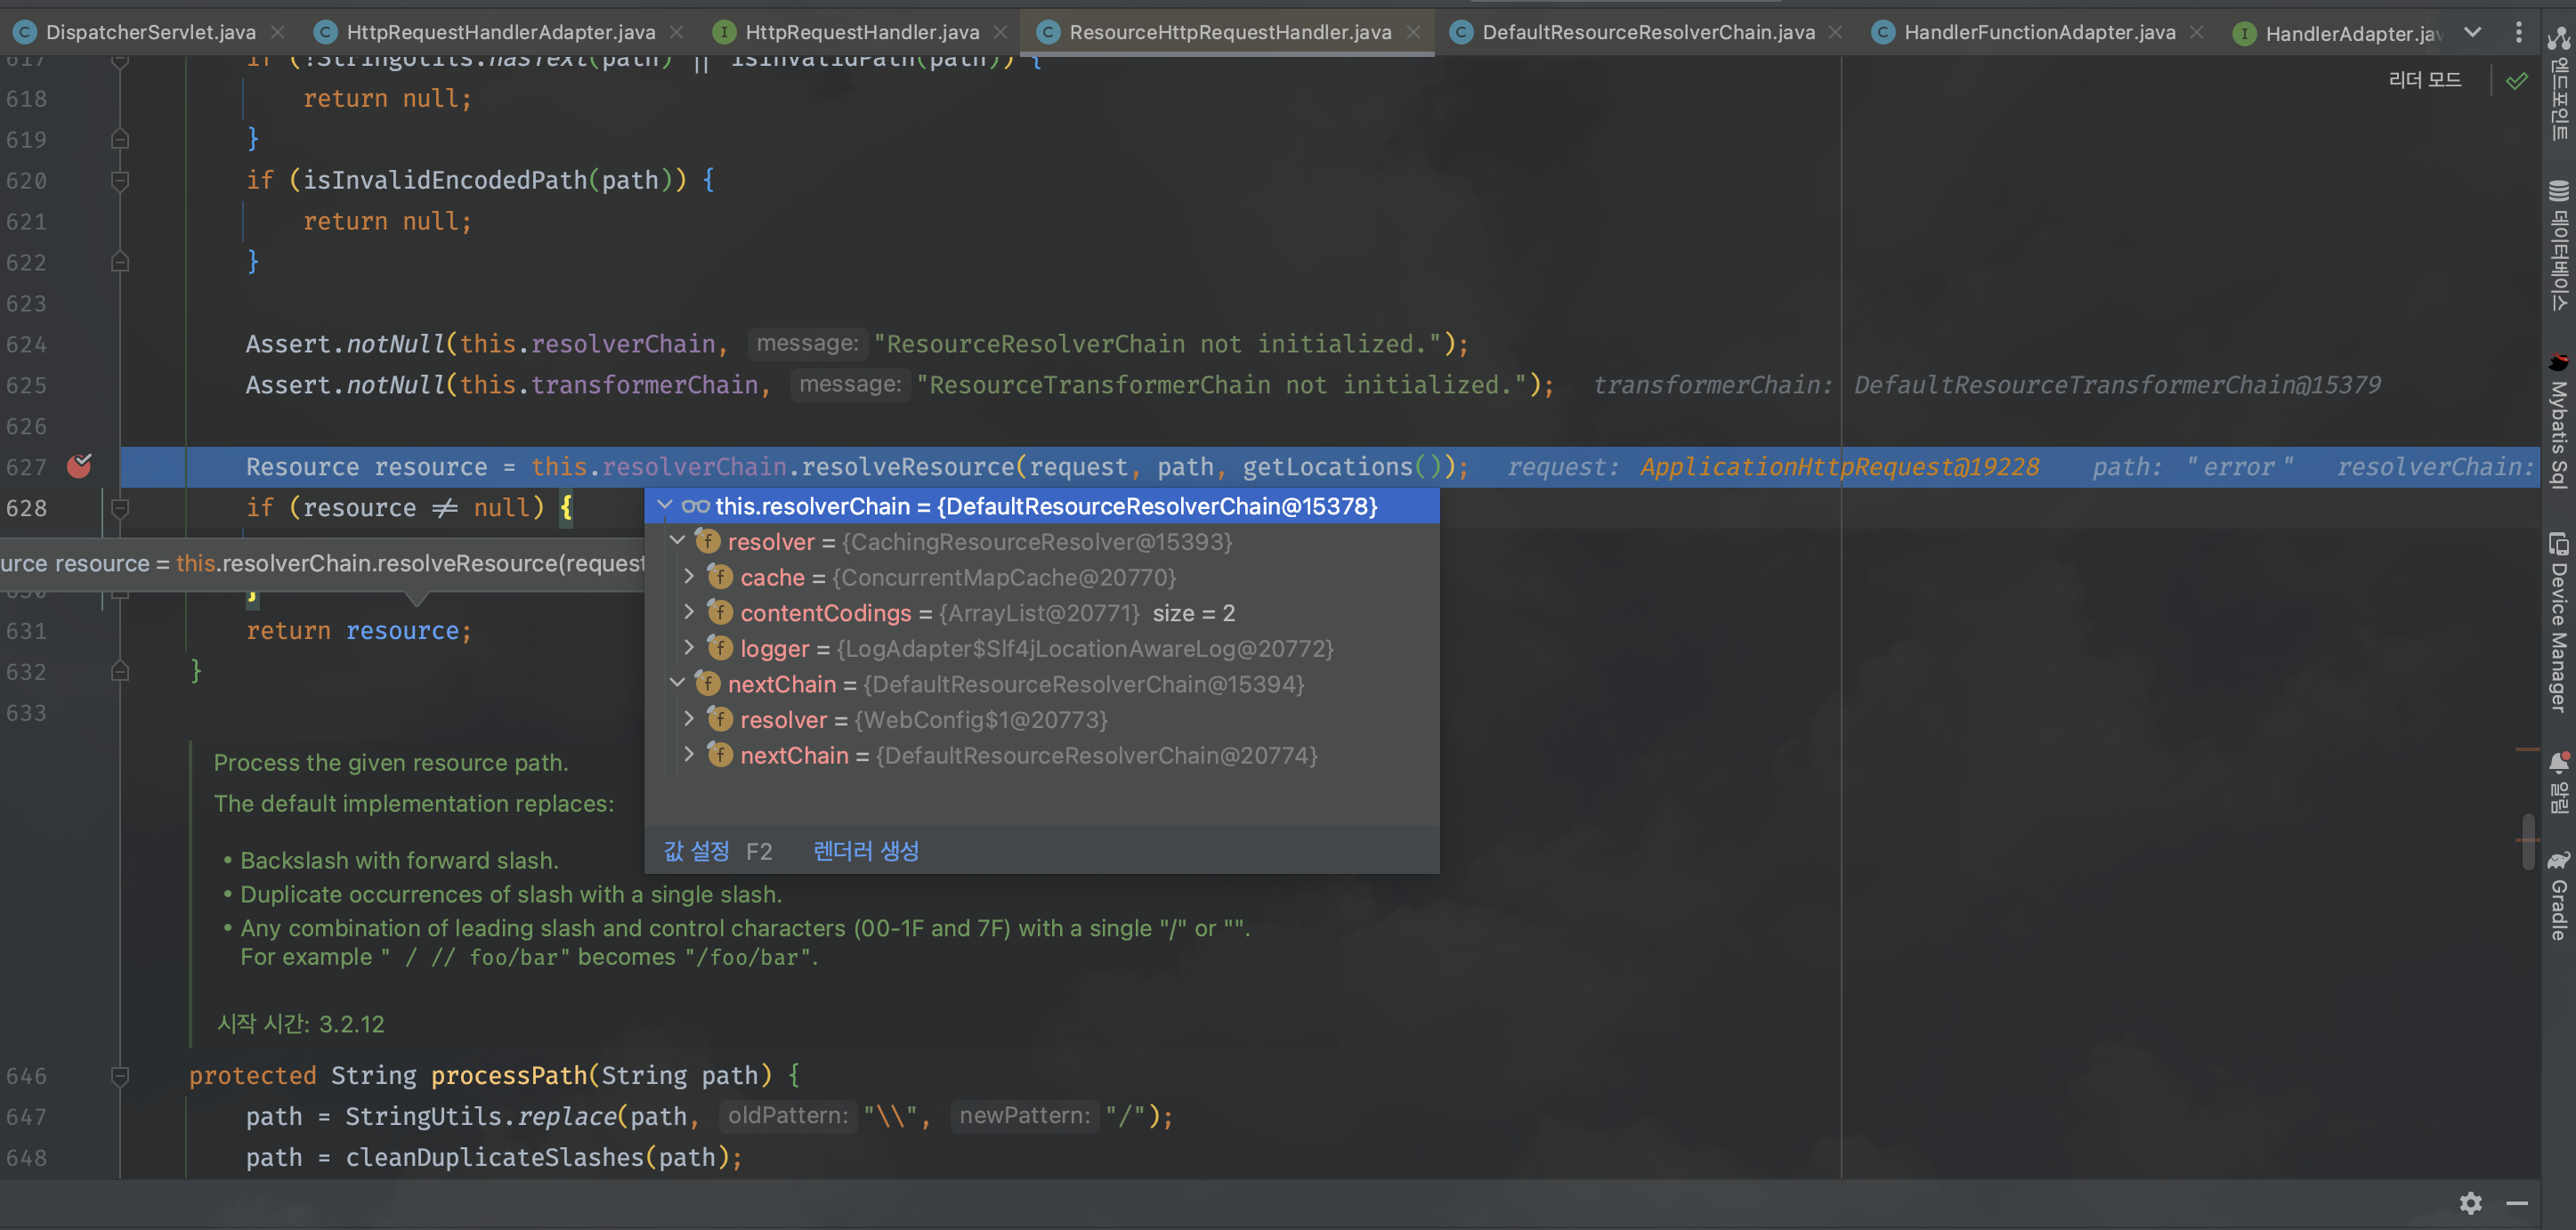This screenshot has height=1230, width=2576.
Task: Select field icon beside contentCodings
Action: 720,612
